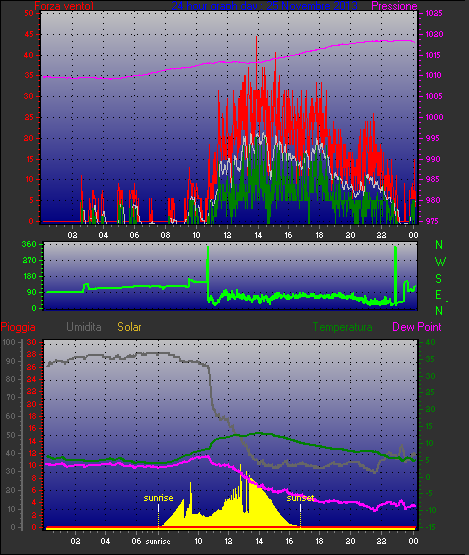Image resolution: width=469 pixels, height=555 pixels.
Task: Select the red 'Pioggia' legend label
Action: (18, 327)
